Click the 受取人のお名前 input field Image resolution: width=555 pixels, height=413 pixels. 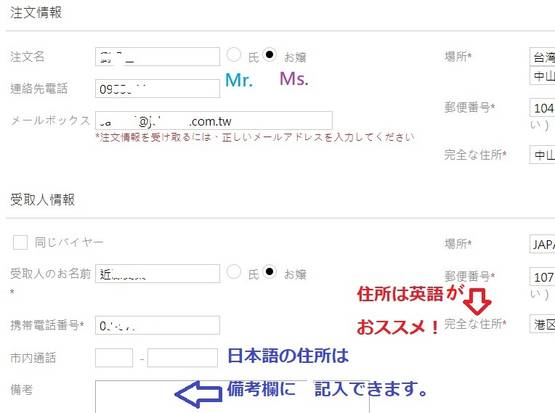pos(158,274)
